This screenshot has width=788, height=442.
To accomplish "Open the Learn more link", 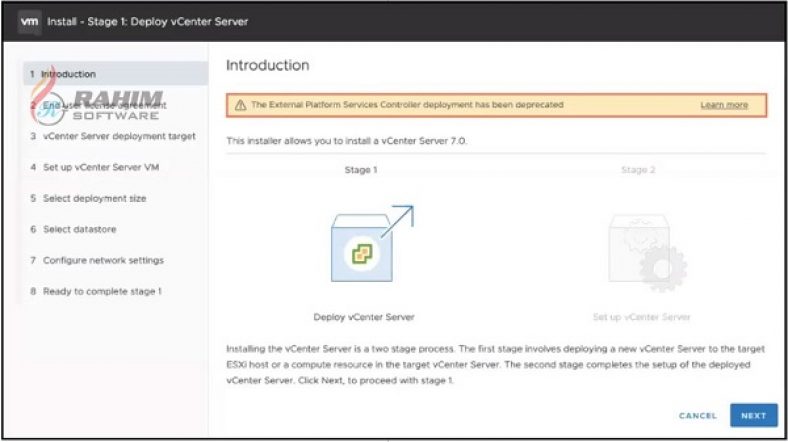I will click(724, 105).
